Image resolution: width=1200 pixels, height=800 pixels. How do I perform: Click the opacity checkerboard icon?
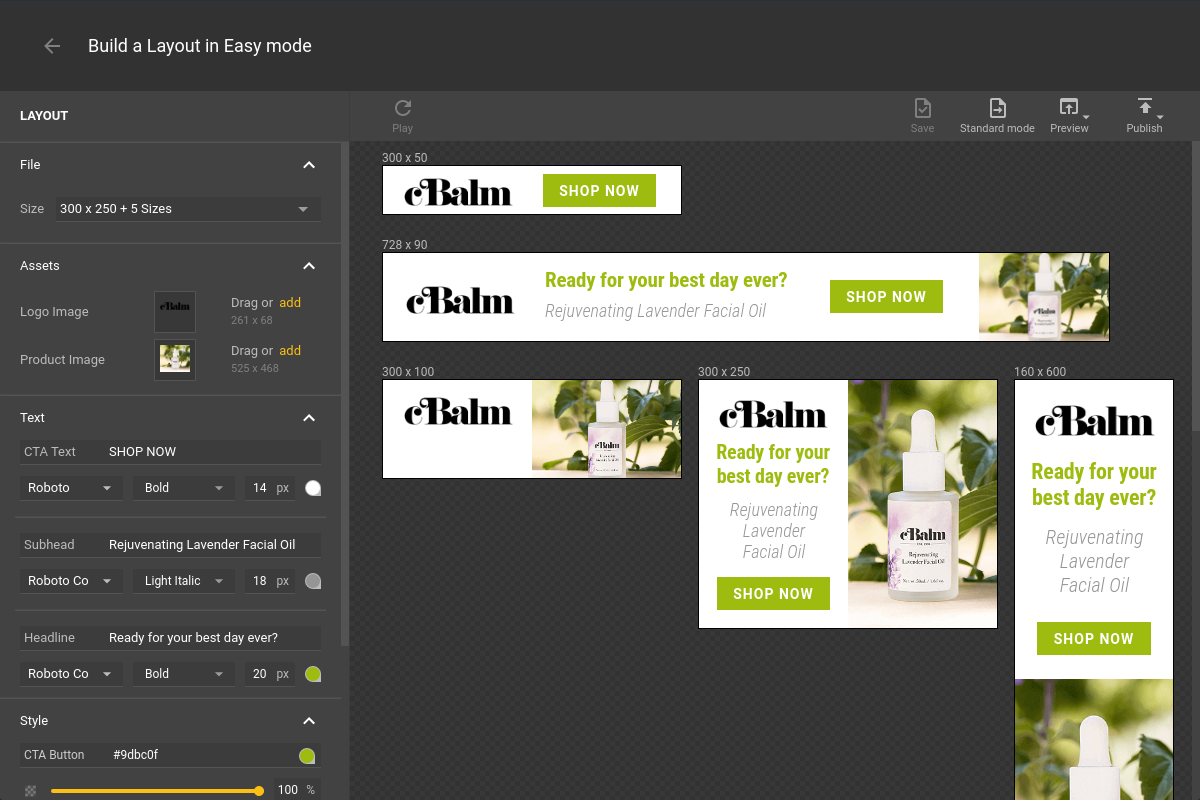pyautogui.click(x=31, y=791)
